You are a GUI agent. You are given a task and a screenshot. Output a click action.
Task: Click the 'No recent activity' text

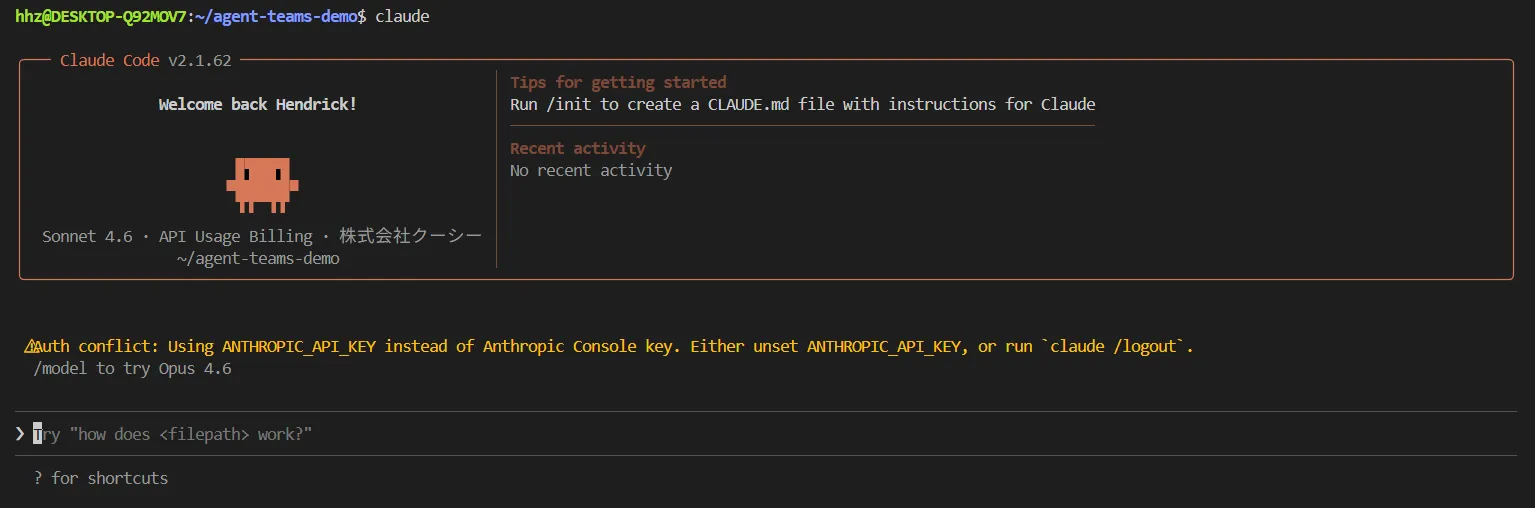pyautogui.click(x=591, y=170)
